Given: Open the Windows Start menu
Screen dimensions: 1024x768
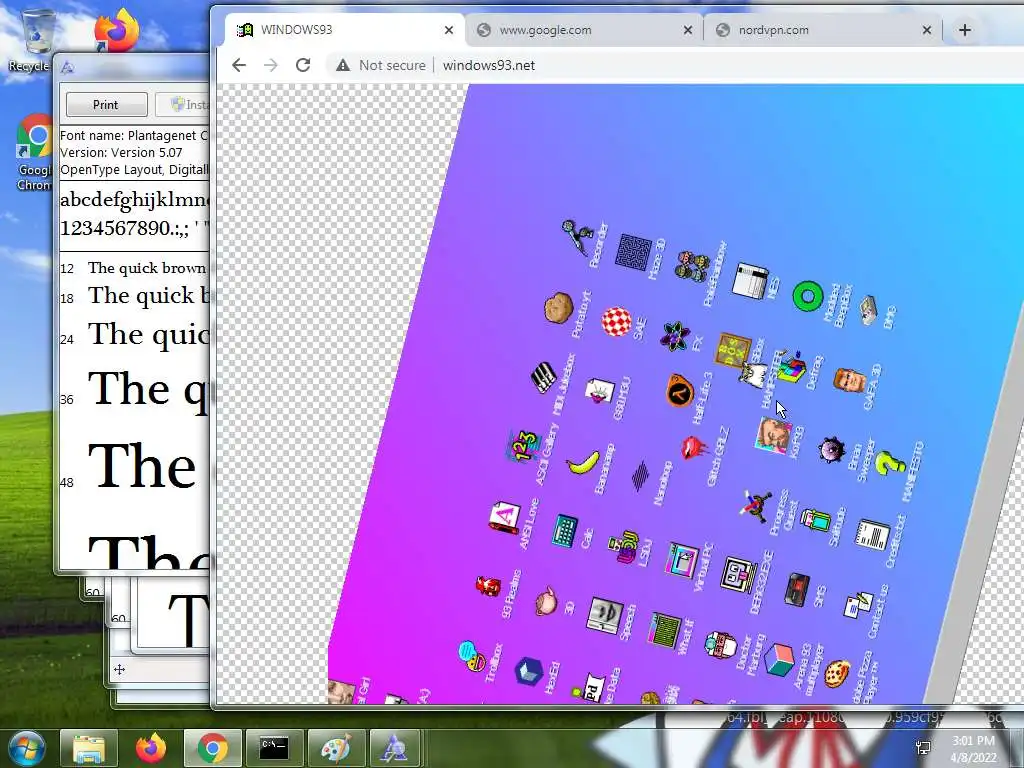Looking at the screenshot, I should coord(25,748).
